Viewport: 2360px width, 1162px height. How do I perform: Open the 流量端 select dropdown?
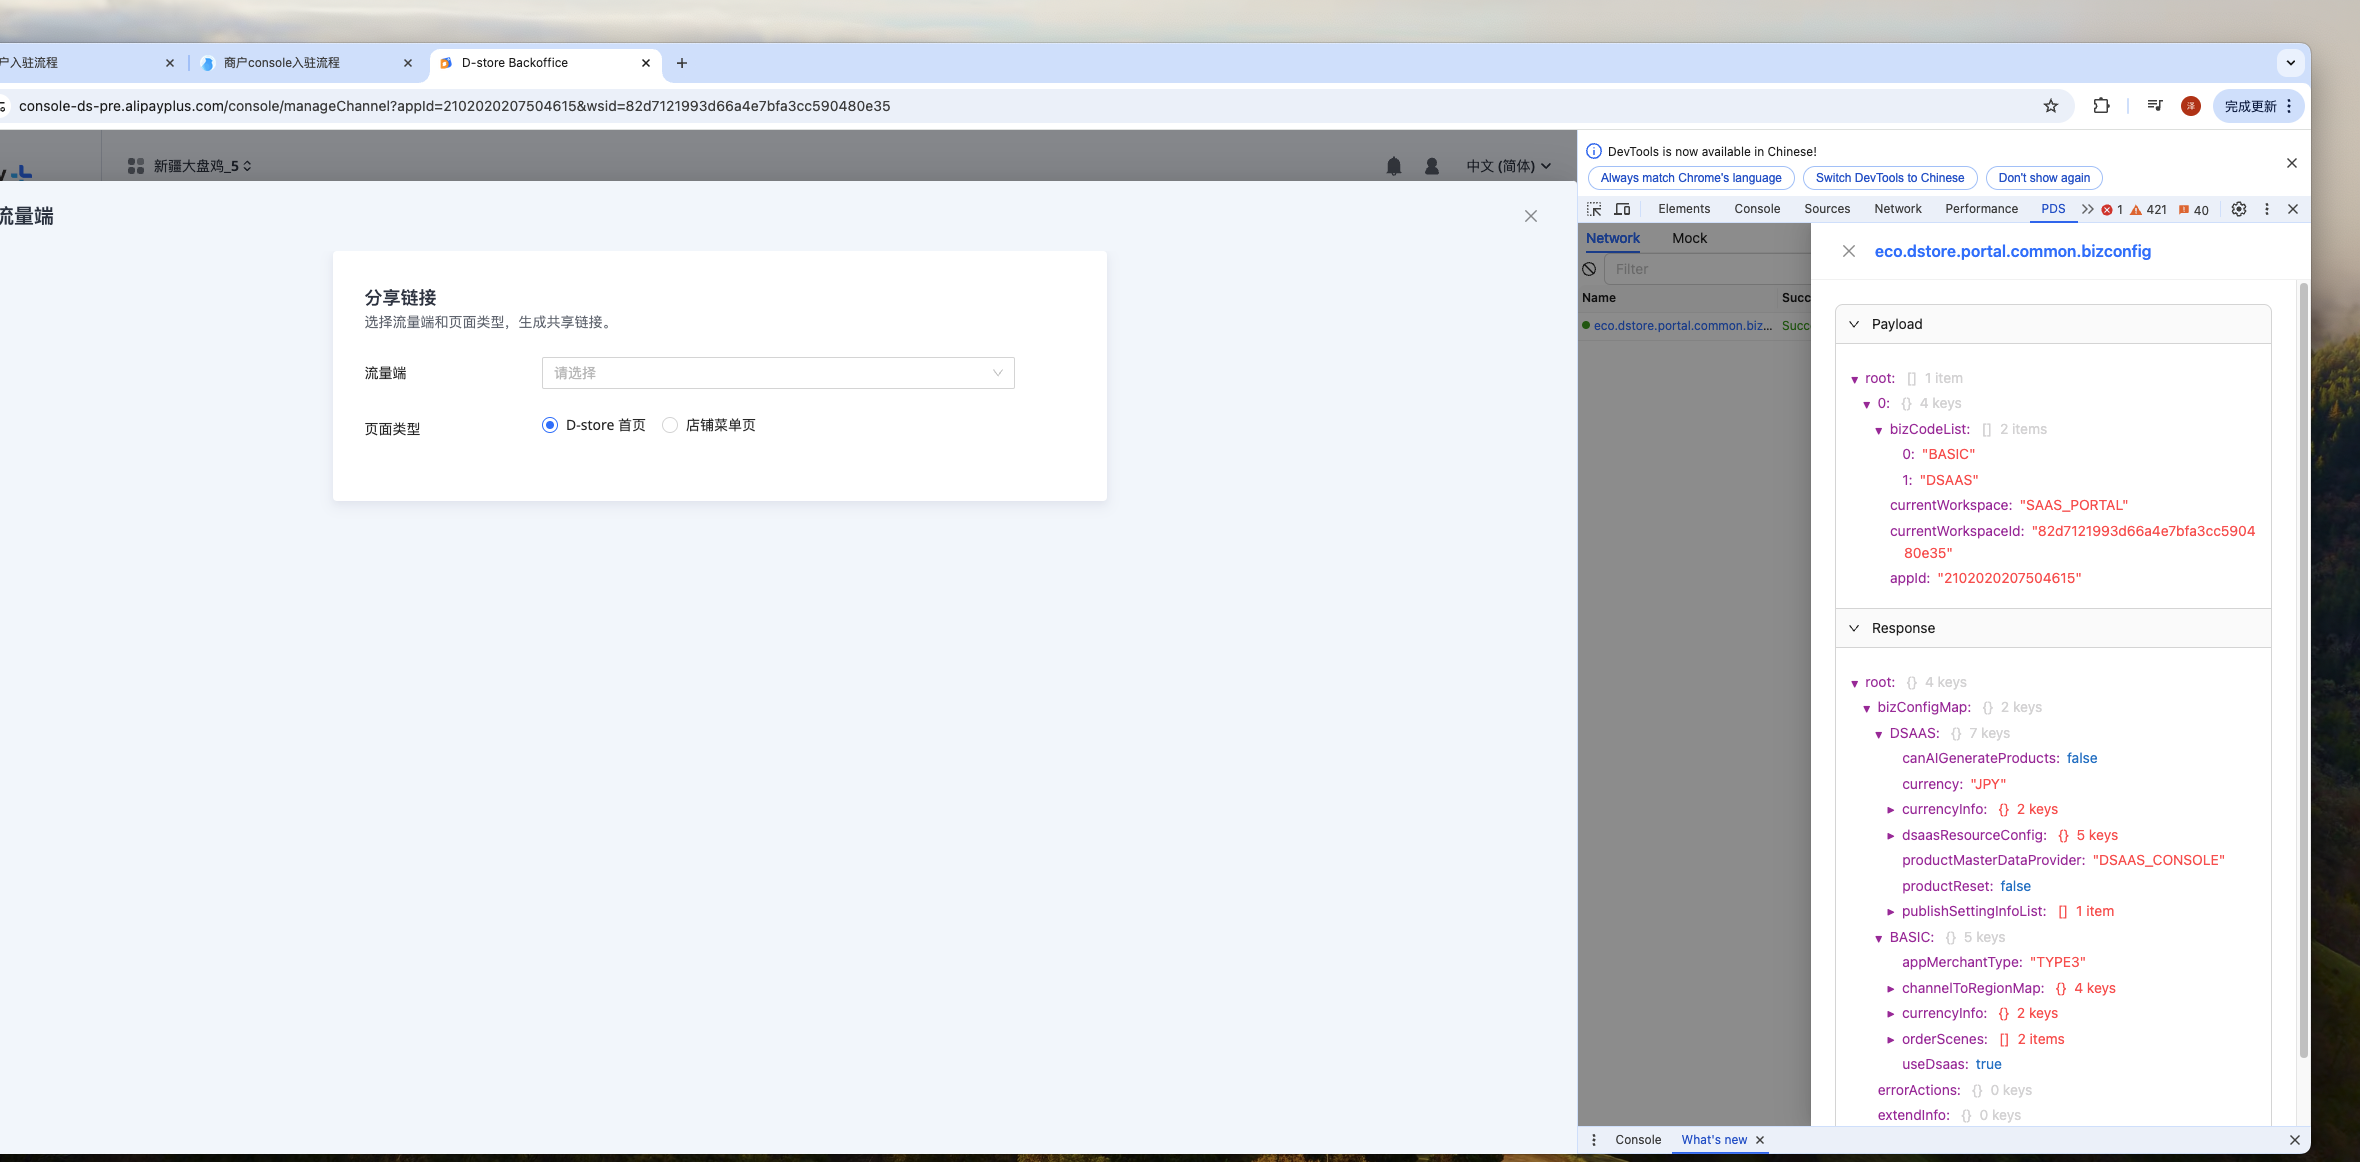coord(778,373)
